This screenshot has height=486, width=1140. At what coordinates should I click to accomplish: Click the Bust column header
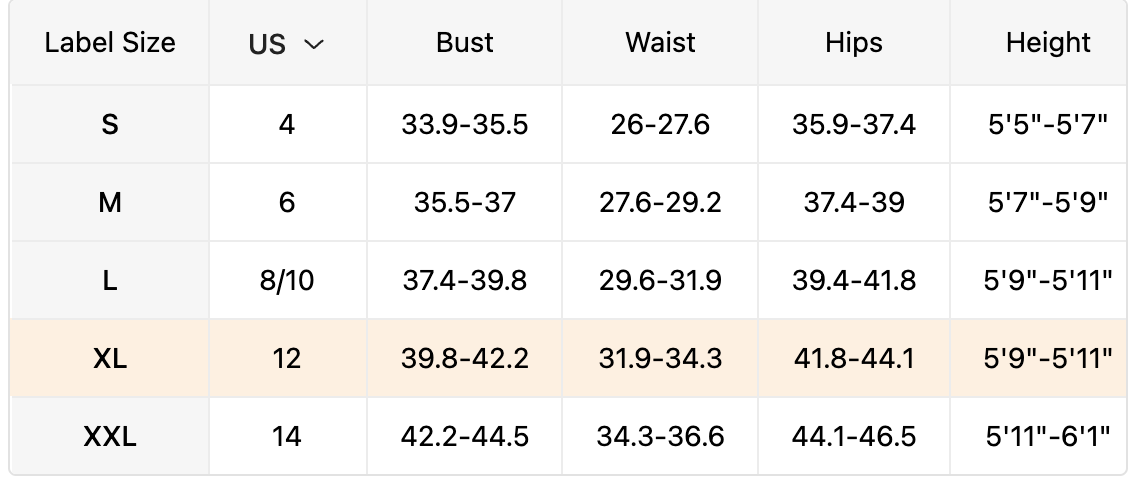coord(465,43)
